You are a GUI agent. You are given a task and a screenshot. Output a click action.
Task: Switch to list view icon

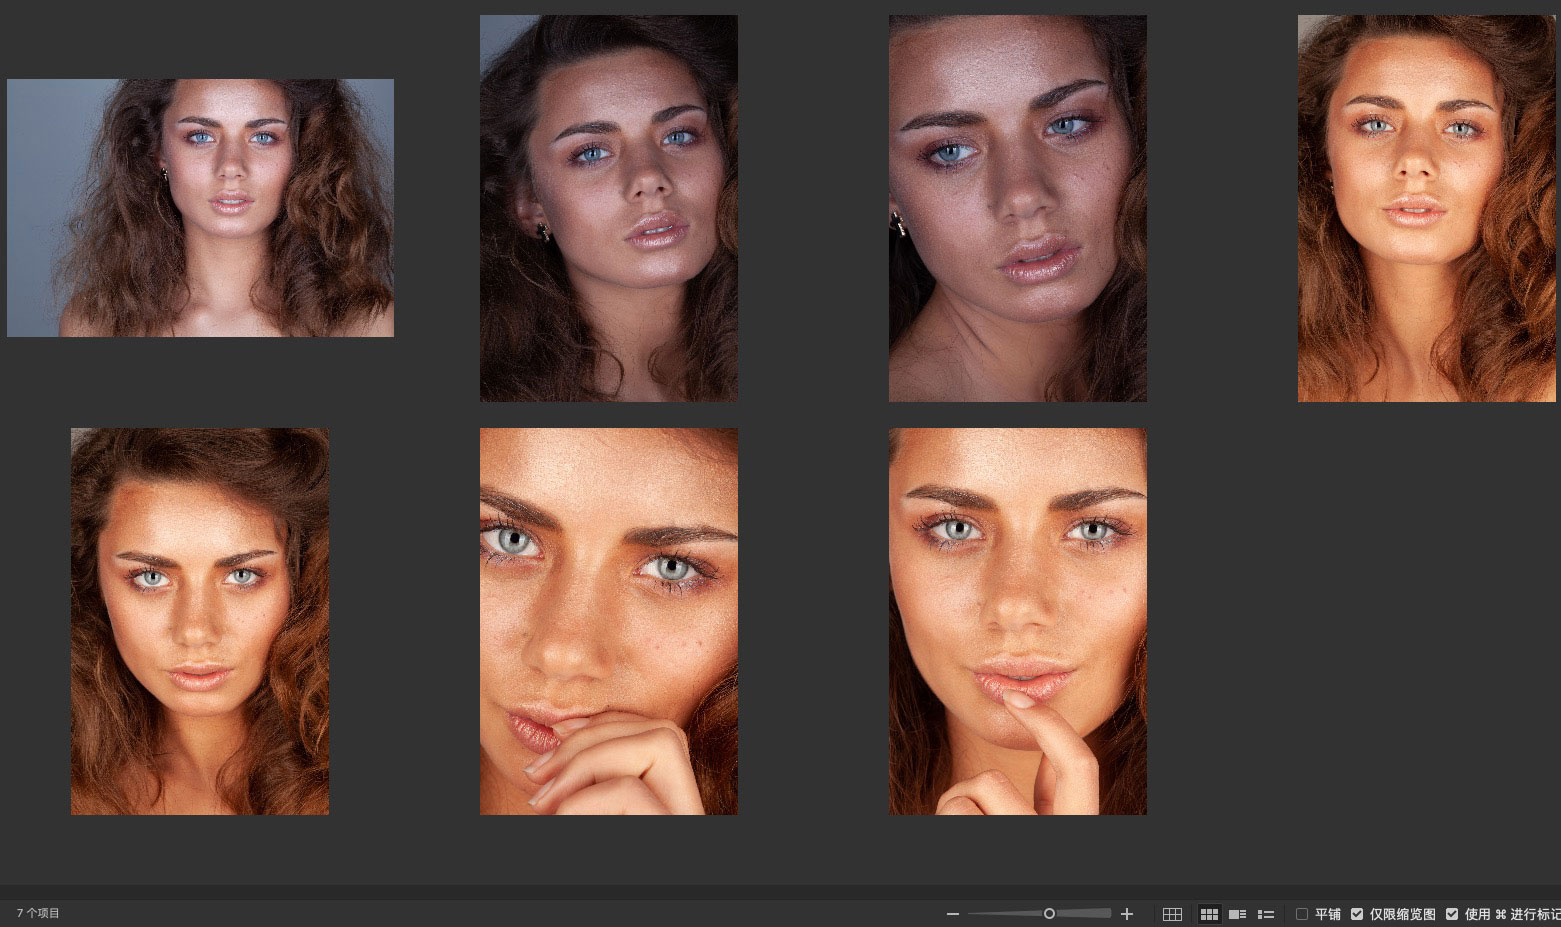[1265, 914]
